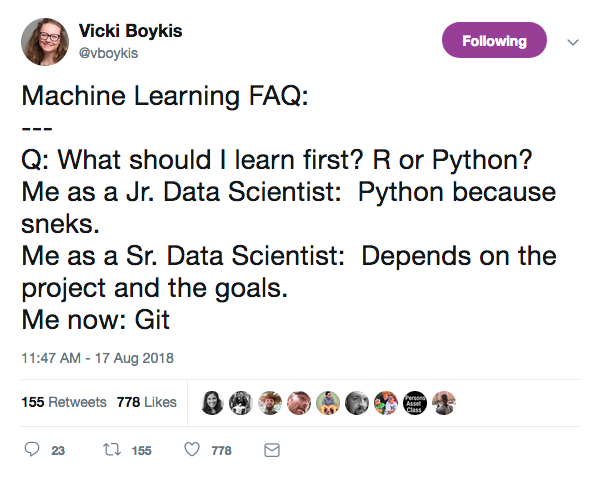Click the retweet arrows icon
Viewport: 605px width, 478px height.
(112, 449)
